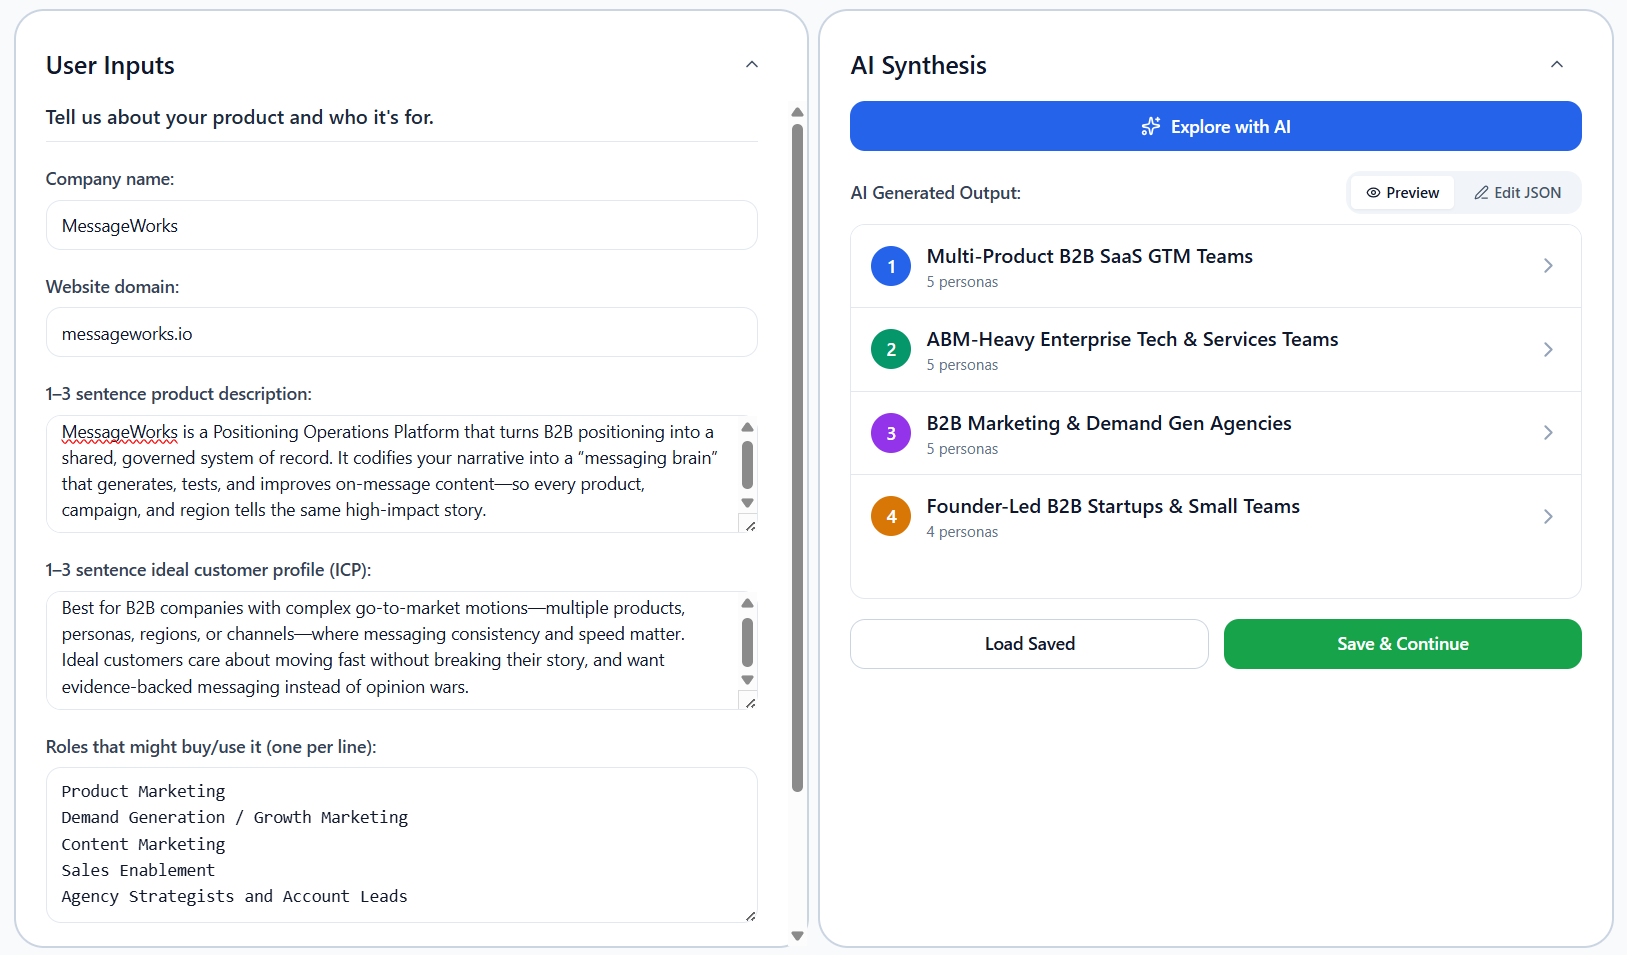Click the blue number 1 badge
This screenshot has height=955, width=1627.
coord(891,266)
